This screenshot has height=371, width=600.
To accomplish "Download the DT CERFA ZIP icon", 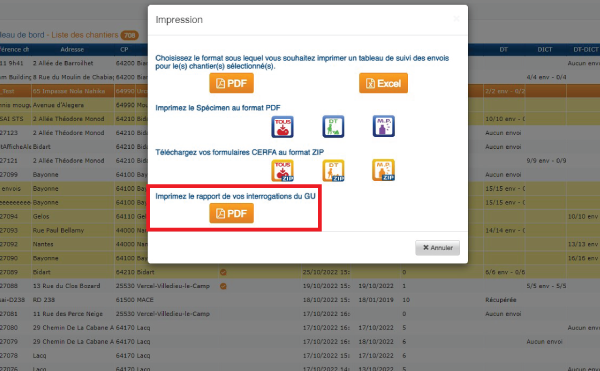I will point(333,171).
